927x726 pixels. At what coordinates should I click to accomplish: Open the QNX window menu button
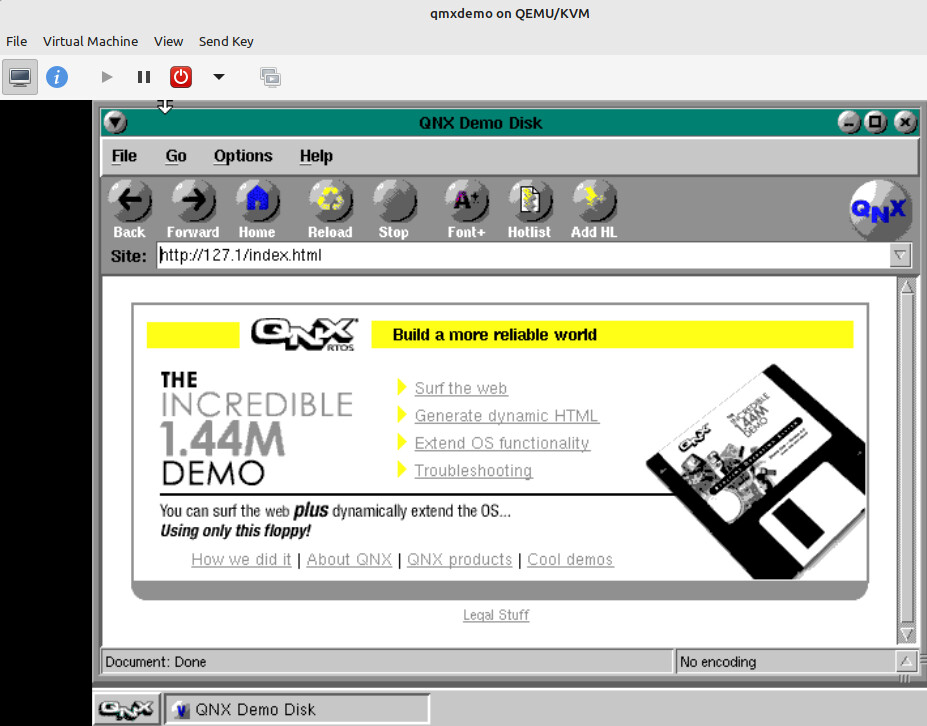pos(116,123)
